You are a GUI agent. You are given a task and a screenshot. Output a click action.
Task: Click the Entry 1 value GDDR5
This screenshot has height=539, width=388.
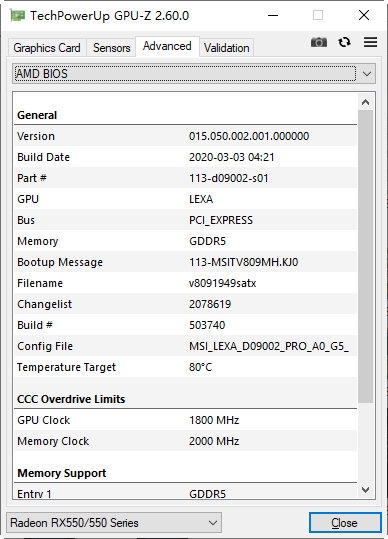(x=207, y=494)
